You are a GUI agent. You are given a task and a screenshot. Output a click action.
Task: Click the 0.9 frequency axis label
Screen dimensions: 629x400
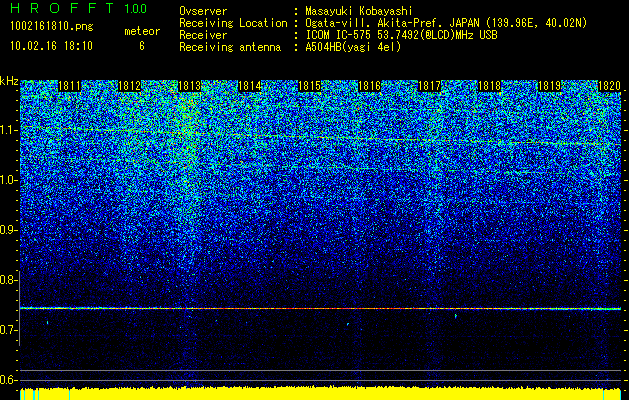pyautogui.click(x=8, y=230)
